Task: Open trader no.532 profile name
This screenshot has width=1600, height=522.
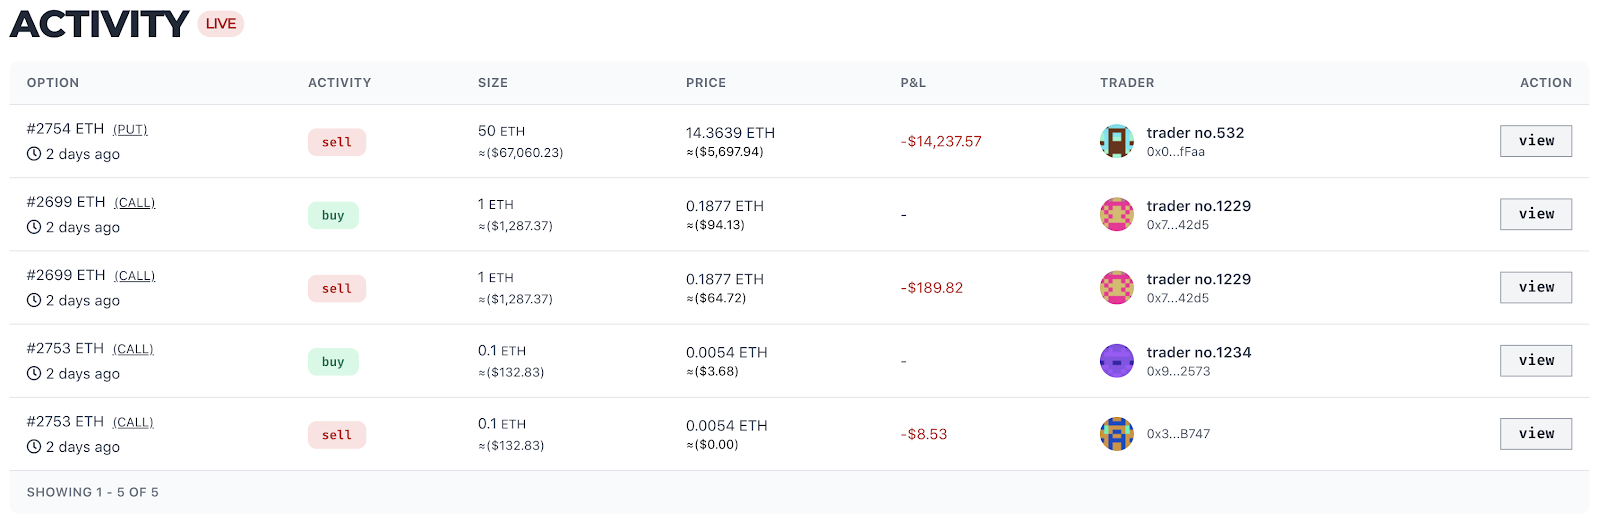Action: 1195,133
